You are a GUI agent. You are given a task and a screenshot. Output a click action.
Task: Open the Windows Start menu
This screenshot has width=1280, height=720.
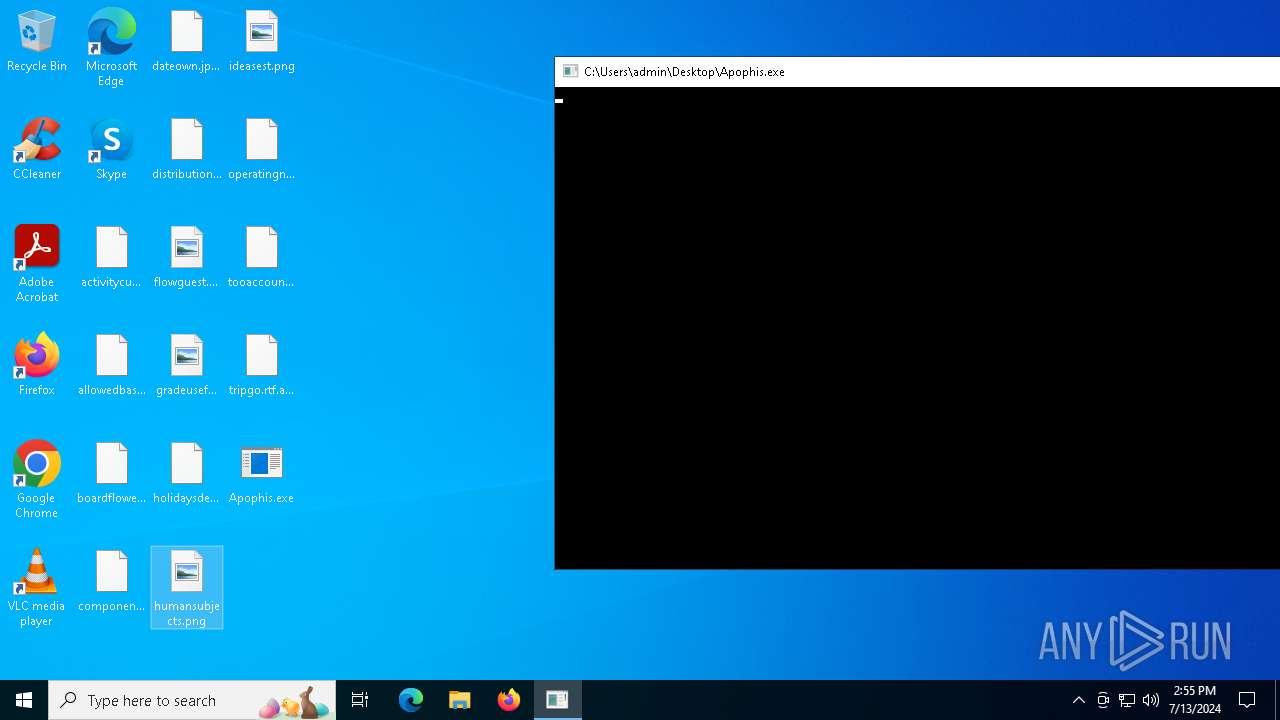coord(24,700)
